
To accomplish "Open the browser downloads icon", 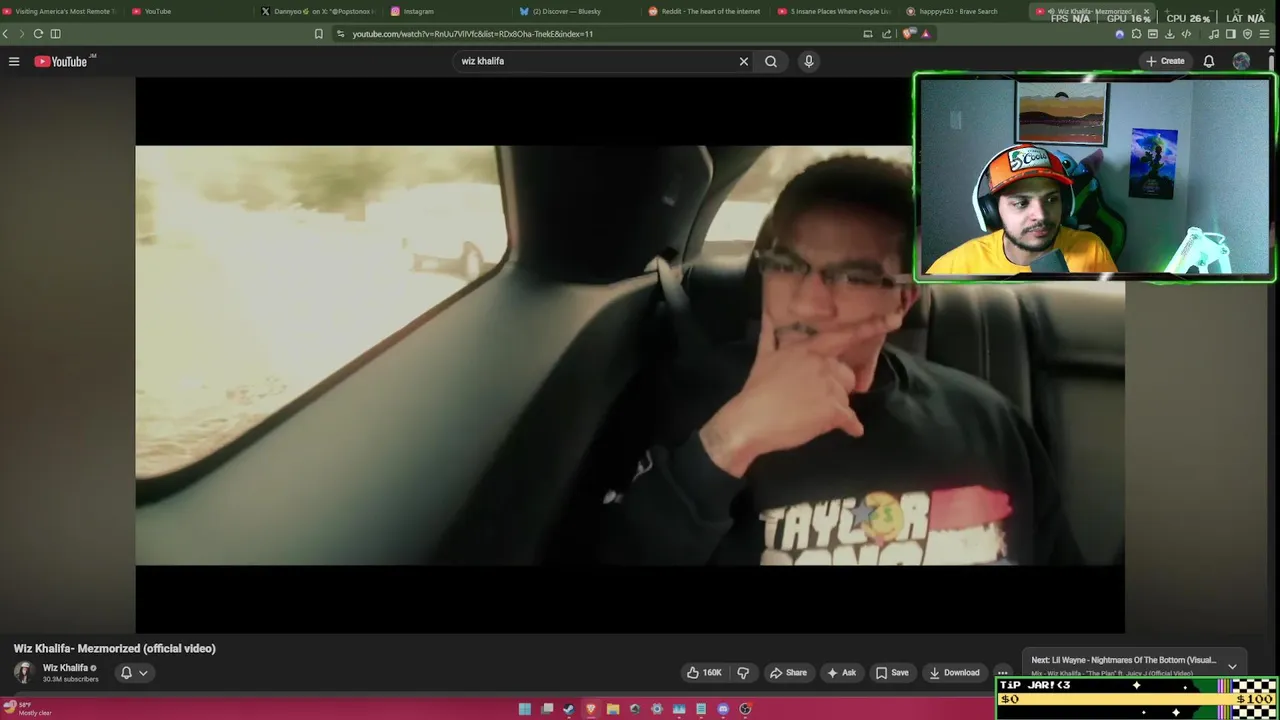I will point(1169,34).
